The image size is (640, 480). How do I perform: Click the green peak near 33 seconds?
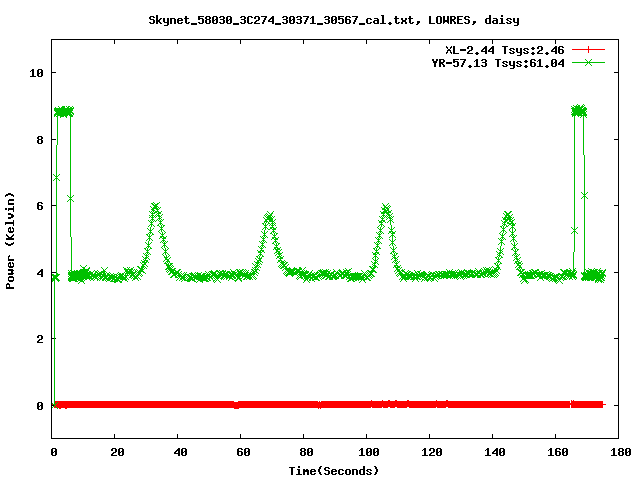156,208
